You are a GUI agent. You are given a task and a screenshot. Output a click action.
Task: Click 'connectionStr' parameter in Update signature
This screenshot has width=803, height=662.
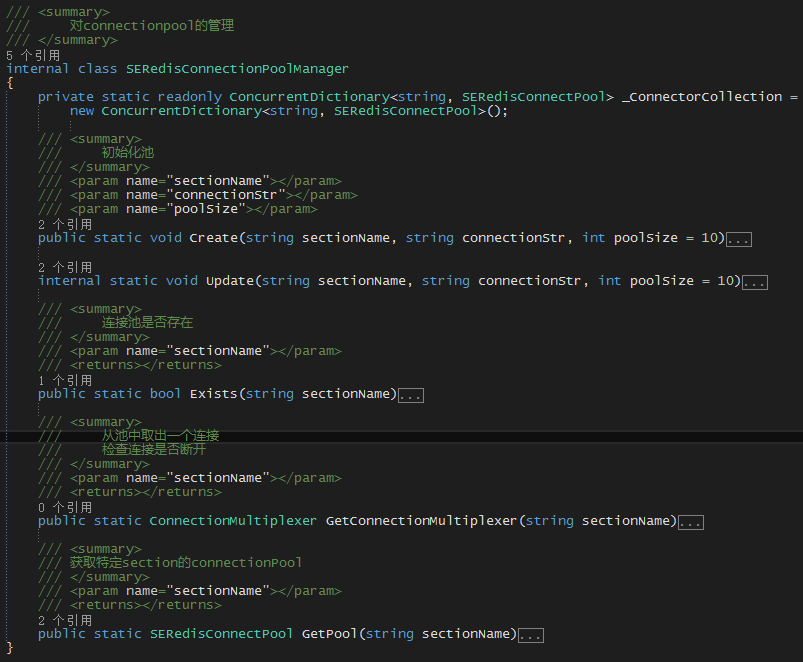click(x=530, y=281)
